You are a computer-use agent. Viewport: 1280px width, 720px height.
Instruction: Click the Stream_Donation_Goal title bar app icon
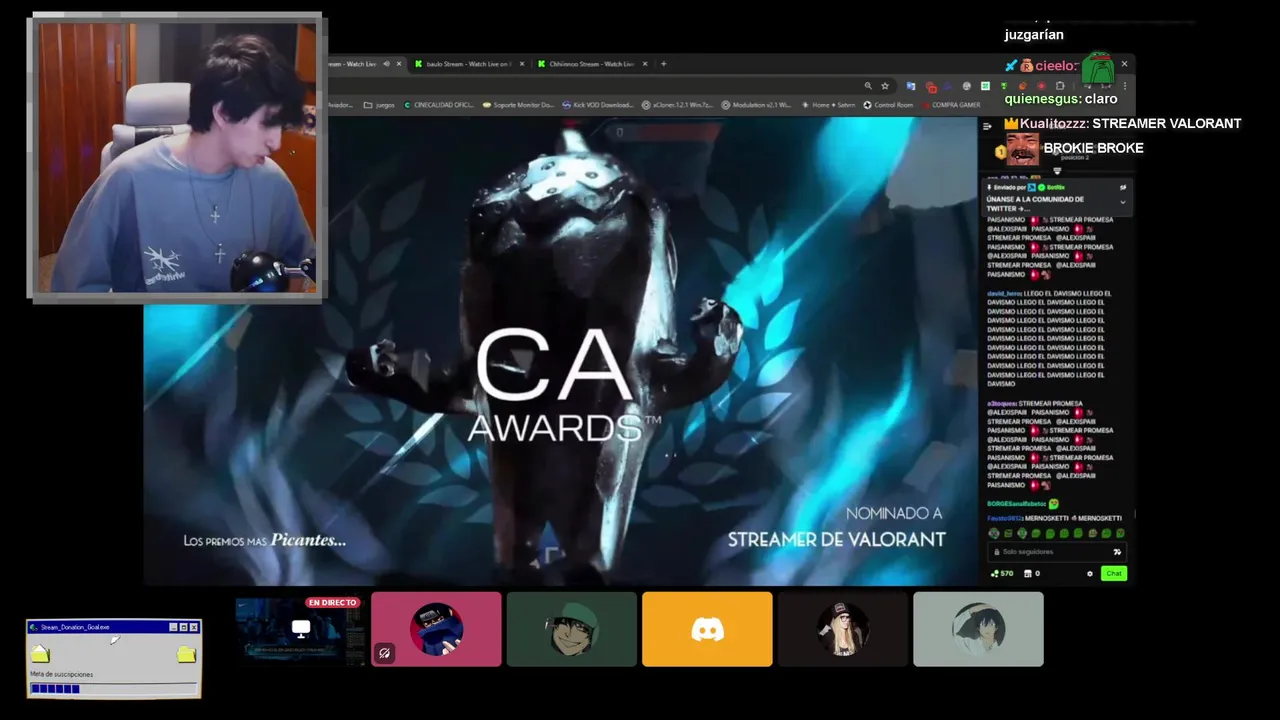pyautogui.click(x=34, y=627)
